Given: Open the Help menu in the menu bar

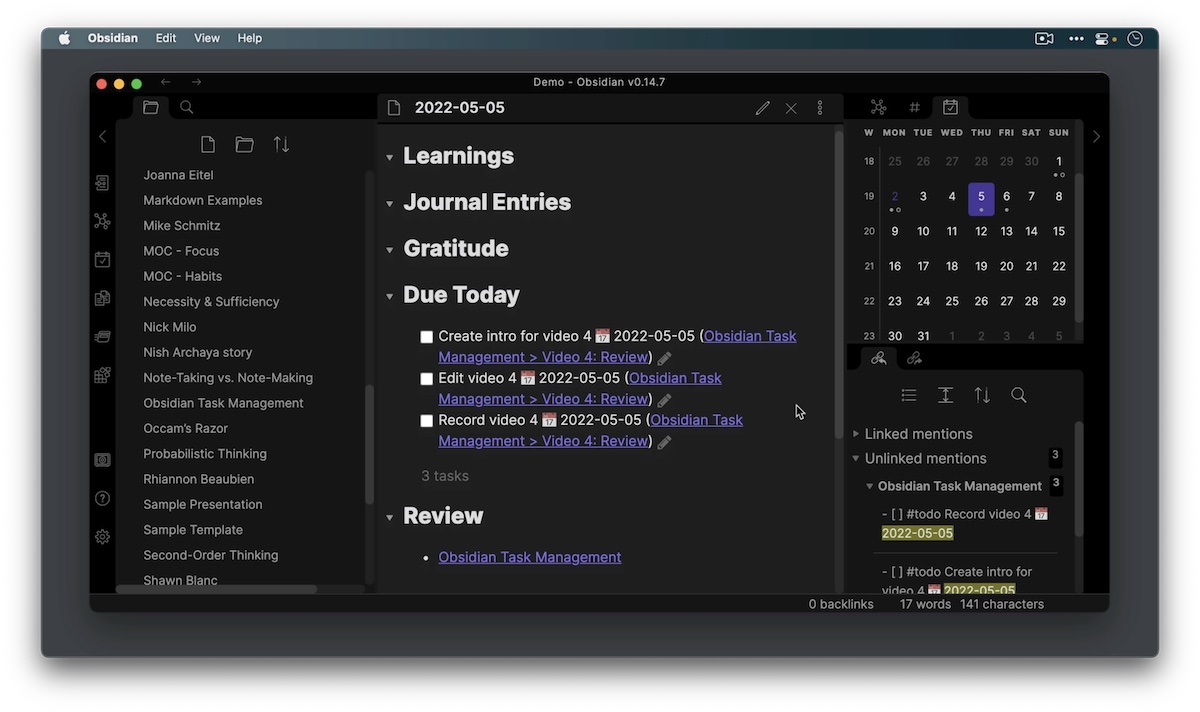Looking at the screenshot, I should [x=250, y=38].
